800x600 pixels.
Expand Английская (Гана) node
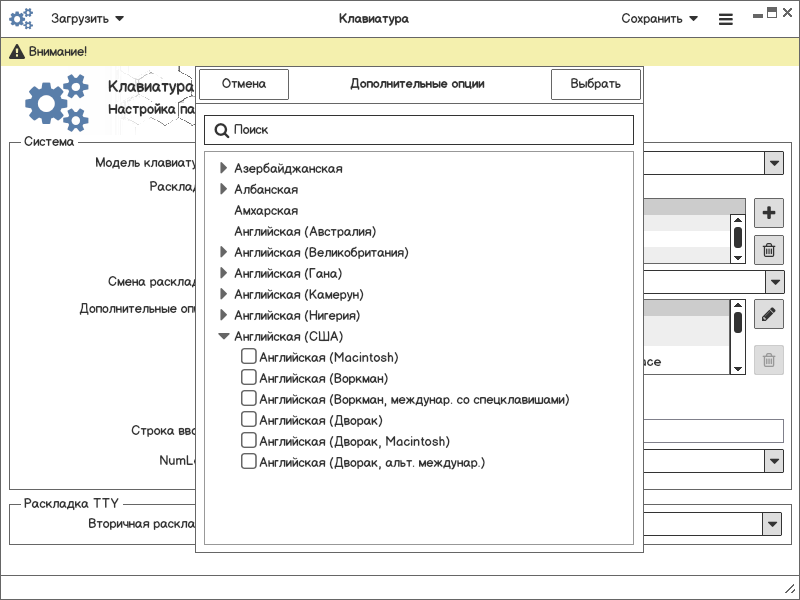223,273
